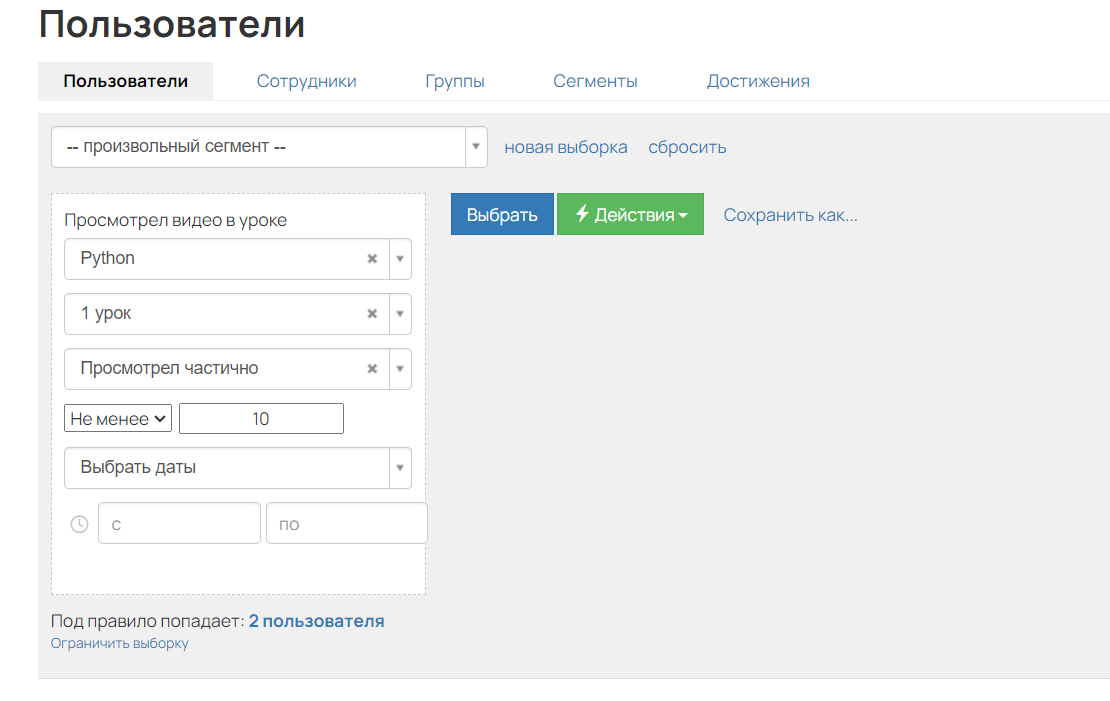Image resolution: width=1110 pixels, height=701 pixels.
Task: Clear the Python filter with its x icon
Action: [x=371, y=258]
